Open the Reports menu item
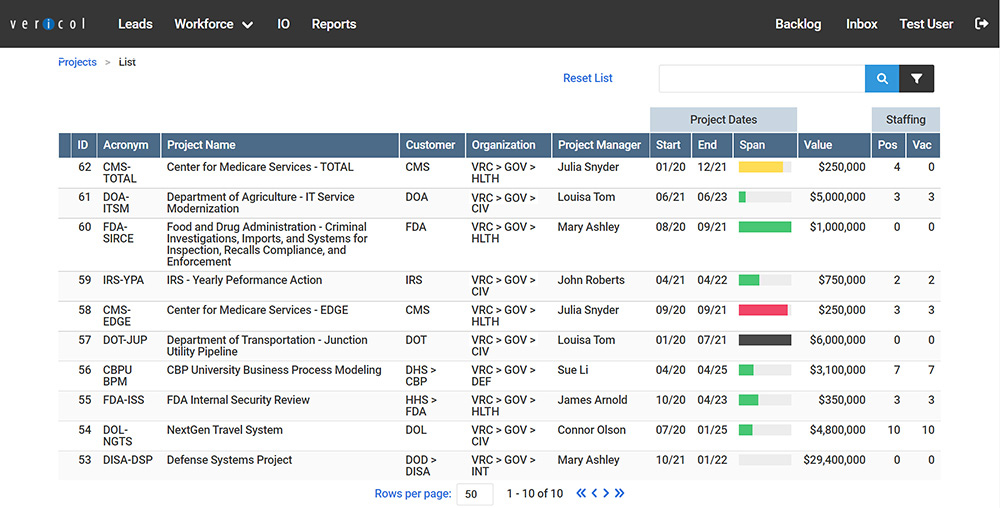This screenshot has height=508, width=1000. tap(333, 24)
